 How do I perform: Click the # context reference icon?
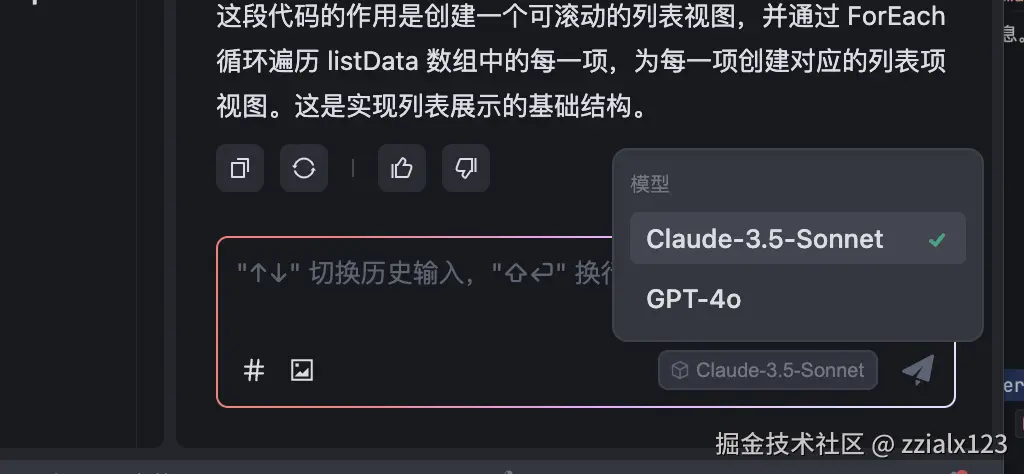click(x=253, y=370)
